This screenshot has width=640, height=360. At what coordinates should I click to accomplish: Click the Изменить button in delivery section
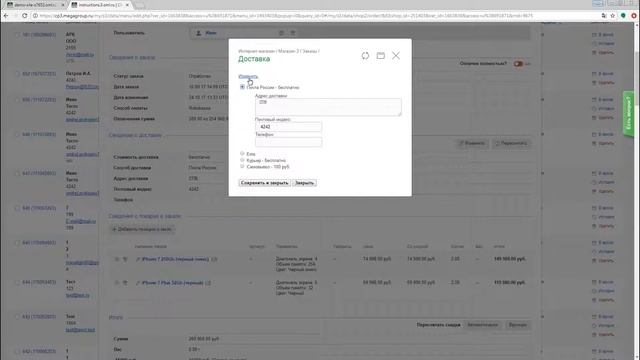click(472, 143)
